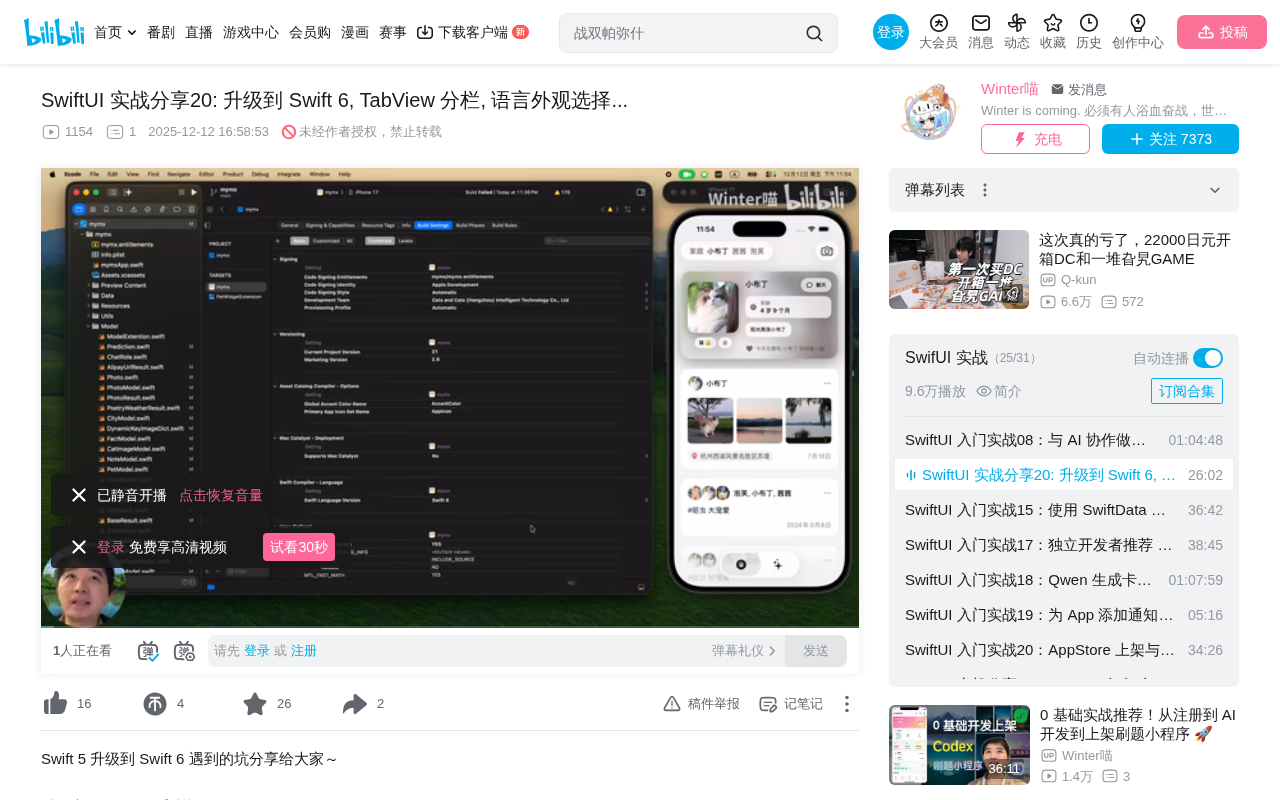Show the 简介 of the collection

point(999,391)
